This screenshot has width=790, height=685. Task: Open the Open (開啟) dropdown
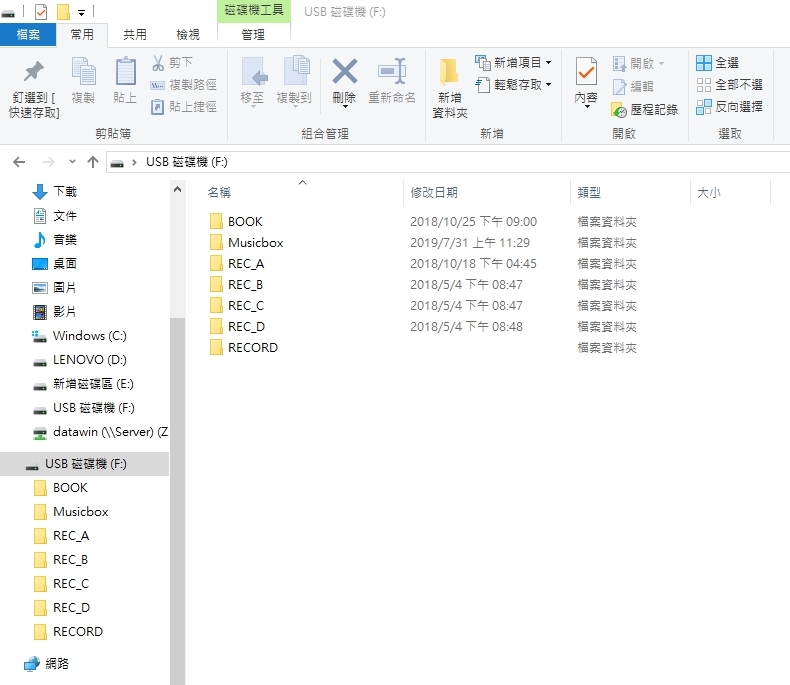point(638,63)
